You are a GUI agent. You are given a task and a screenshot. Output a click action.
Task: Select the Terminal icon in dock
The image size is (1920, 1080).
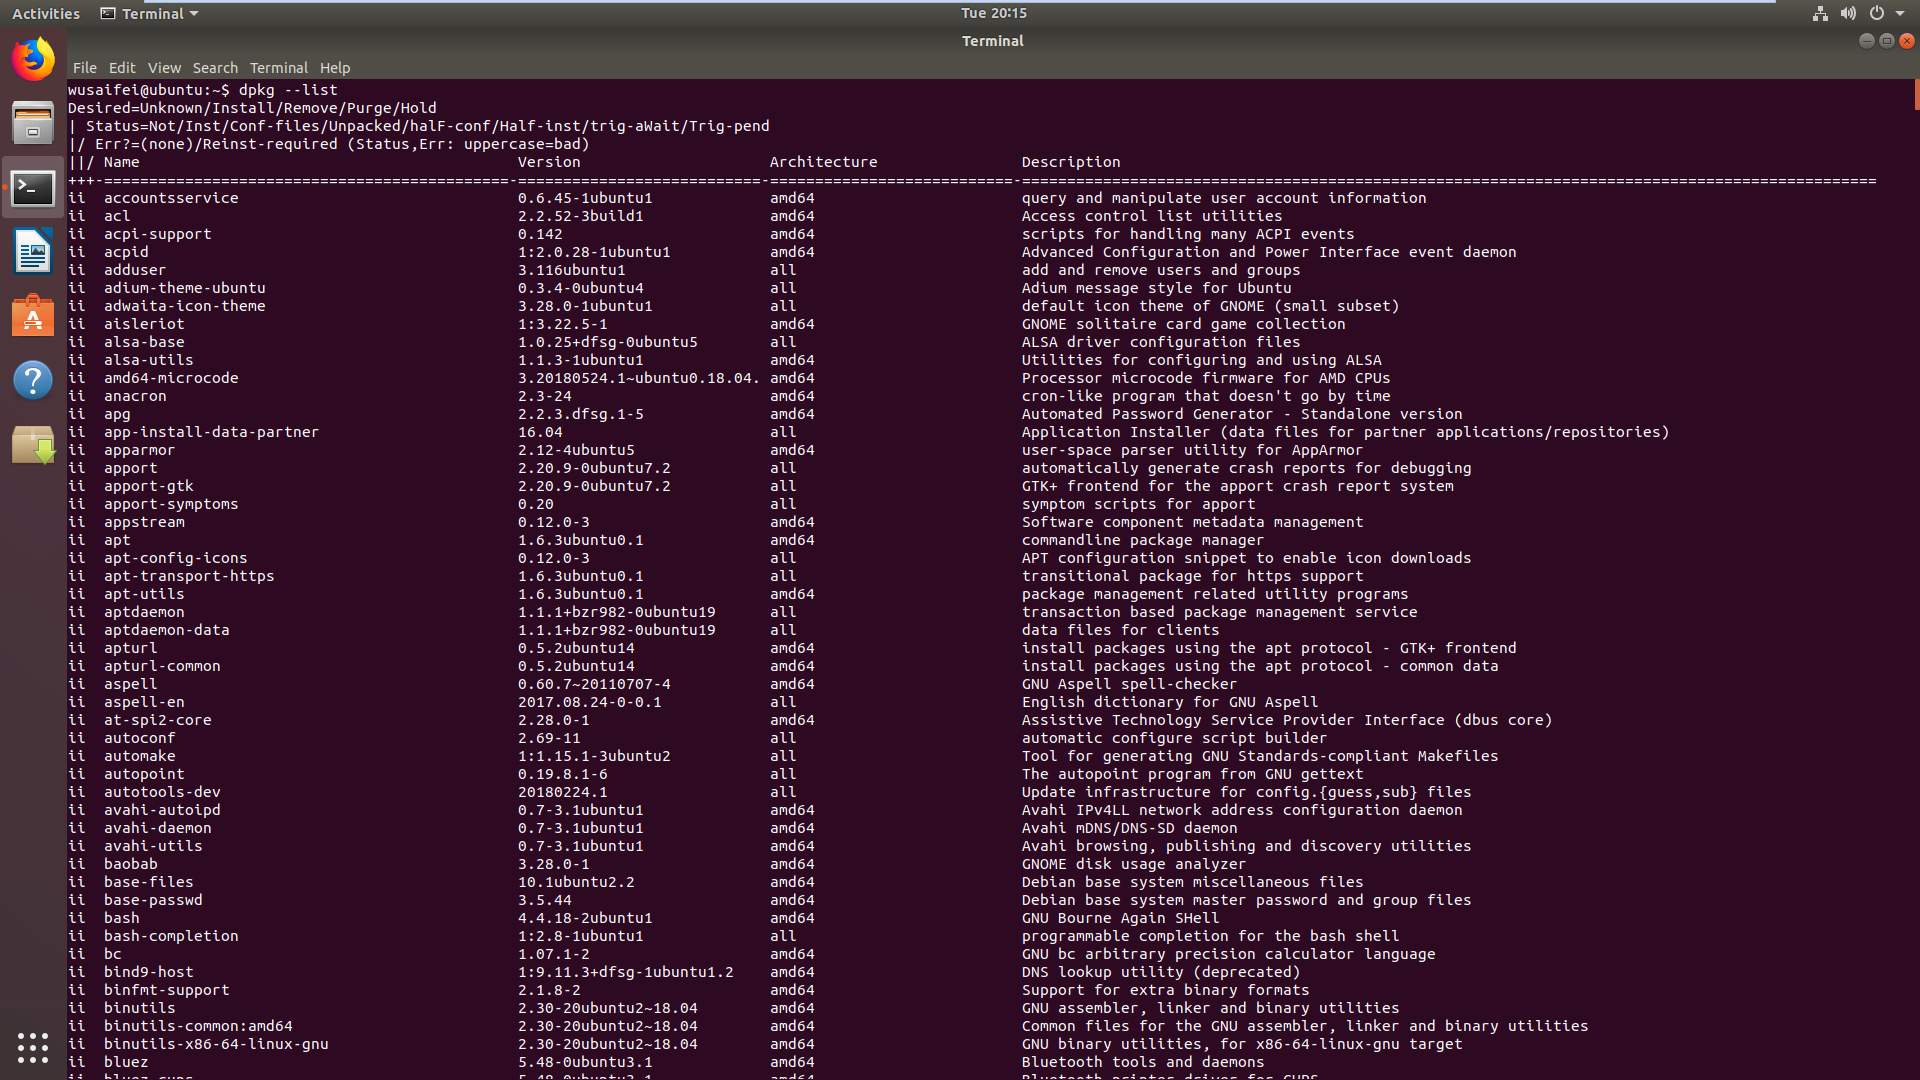pos(33,188)
